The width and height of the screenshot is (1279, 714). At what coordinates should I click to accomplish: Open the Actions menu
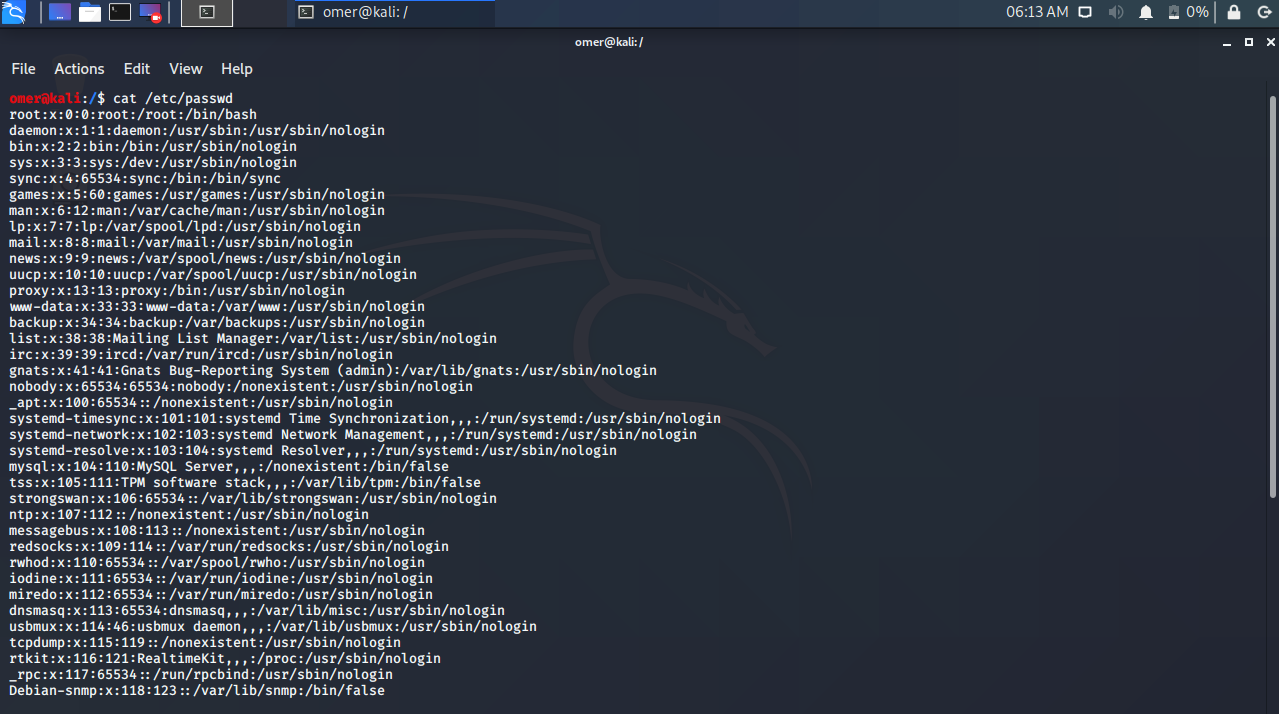79,69
